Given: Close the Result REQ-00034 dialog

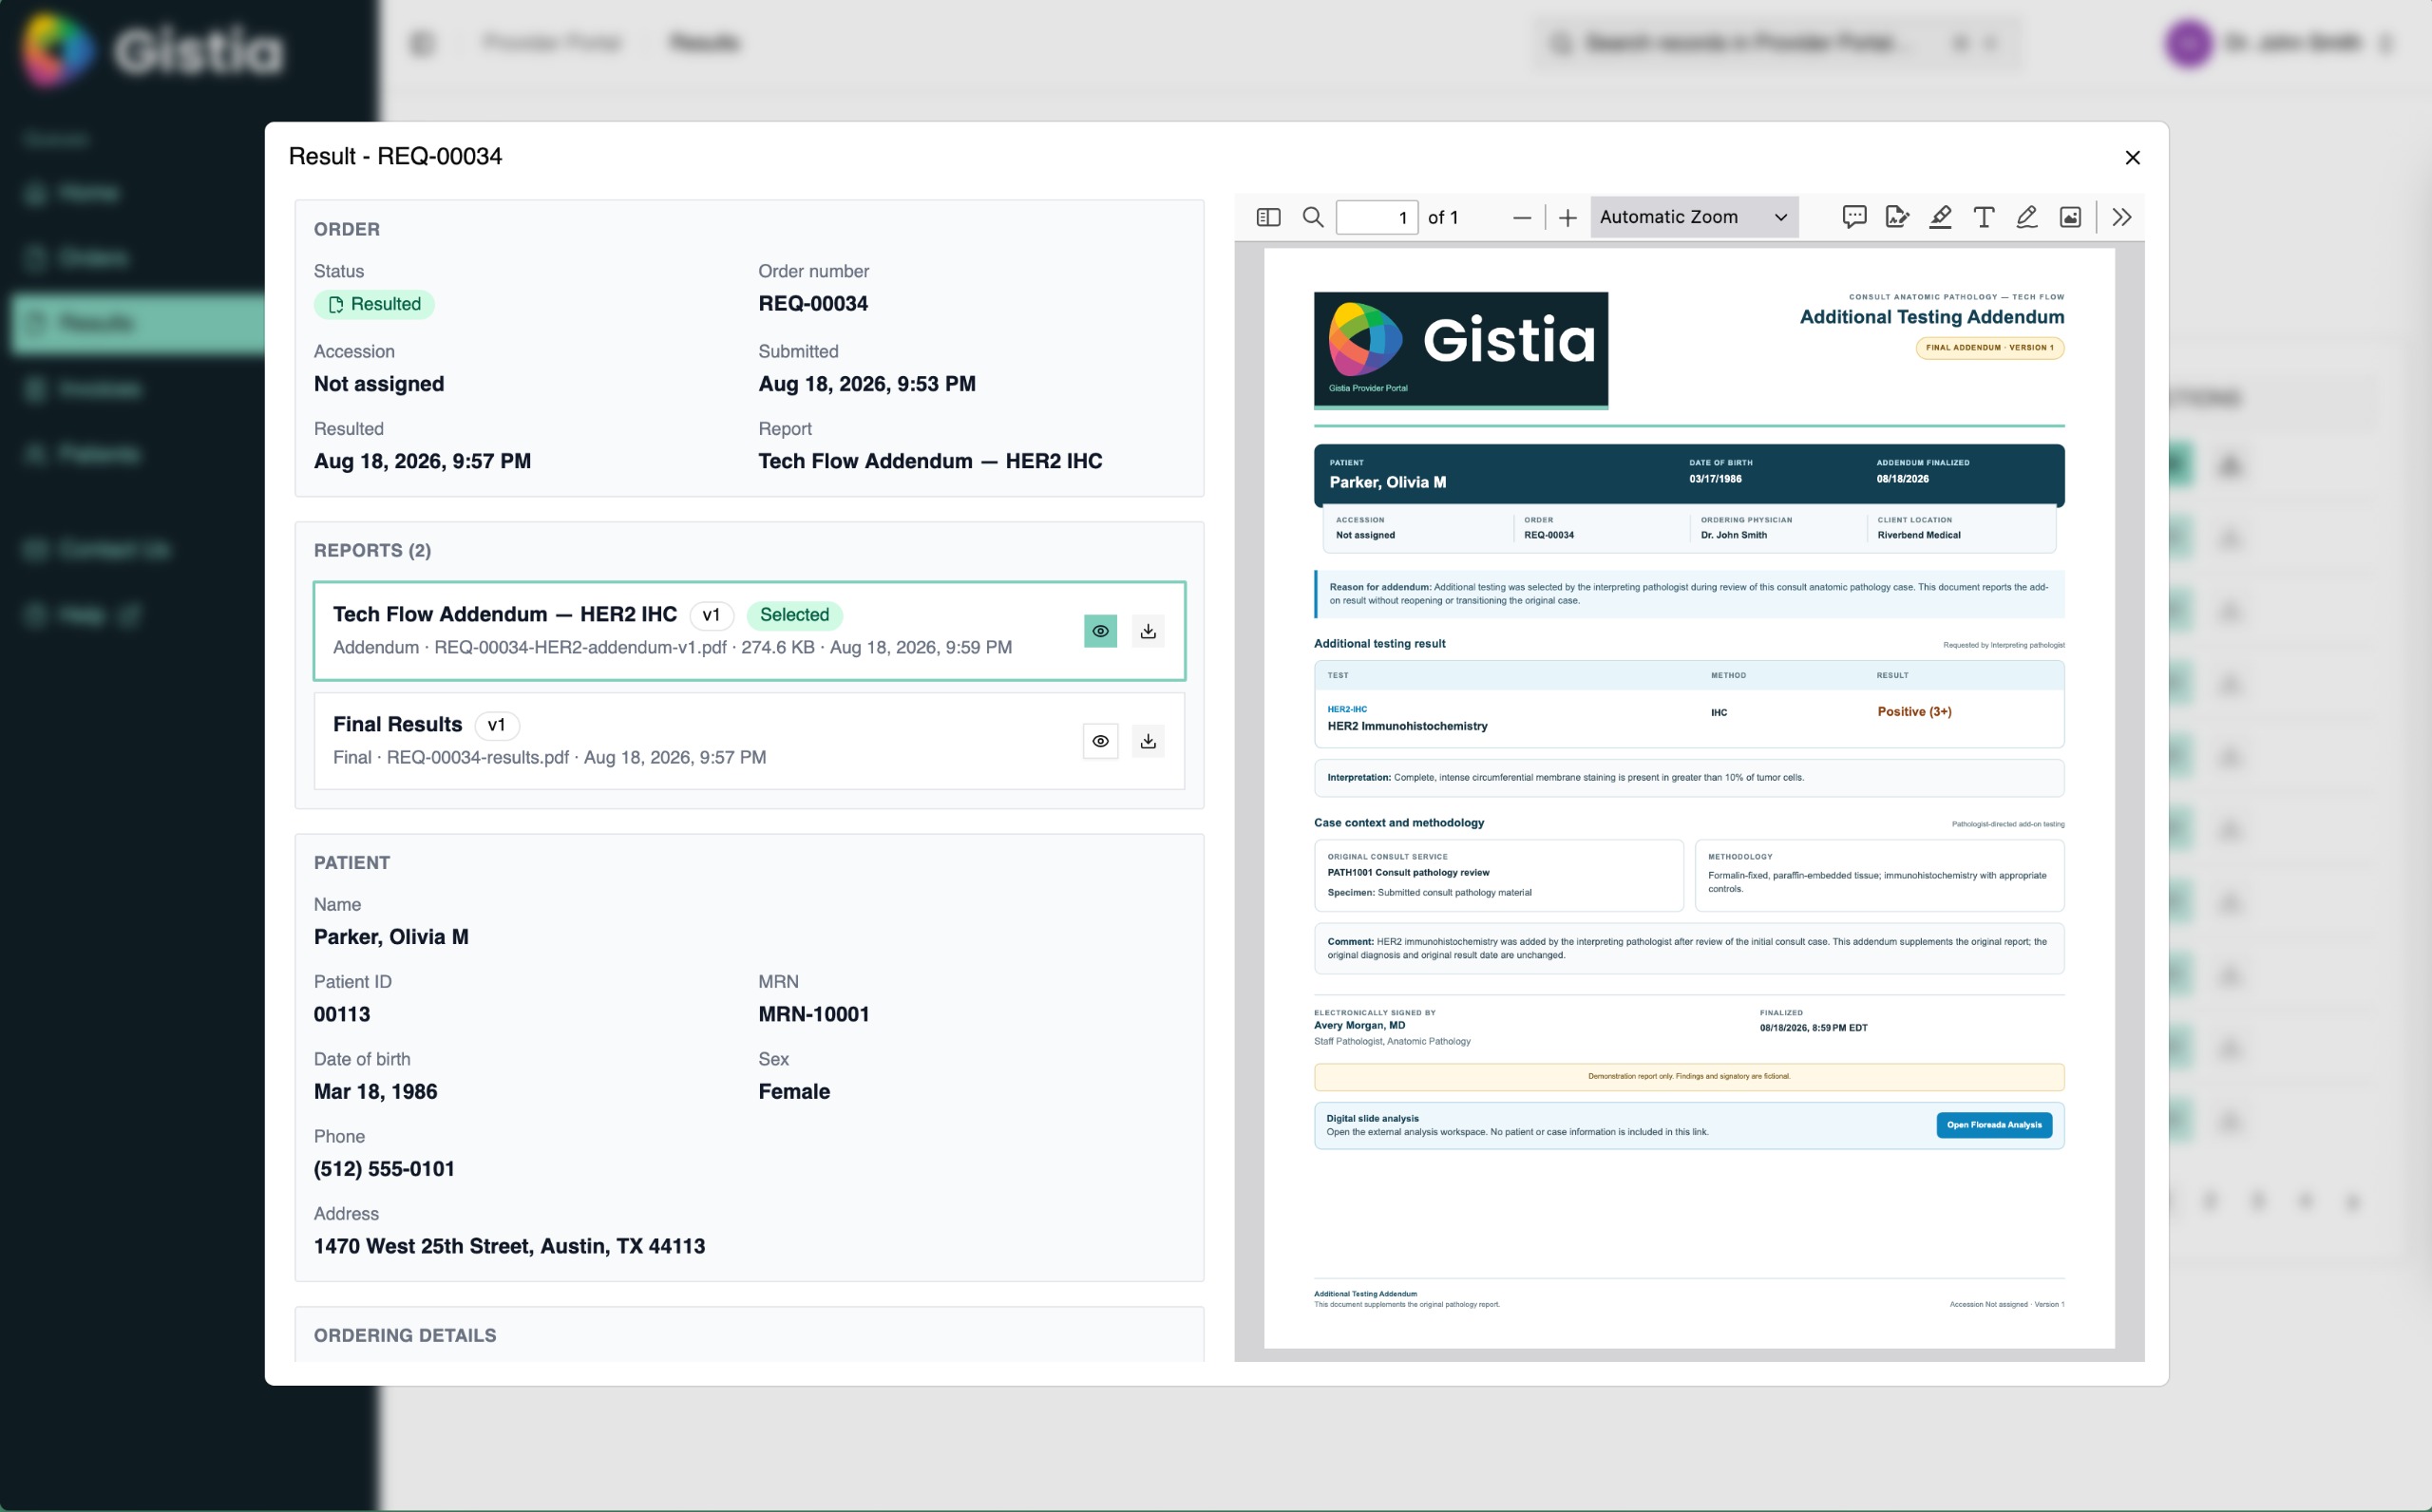Looking at the screenshot, I should pyautogui.click(x=2132, y=157).
